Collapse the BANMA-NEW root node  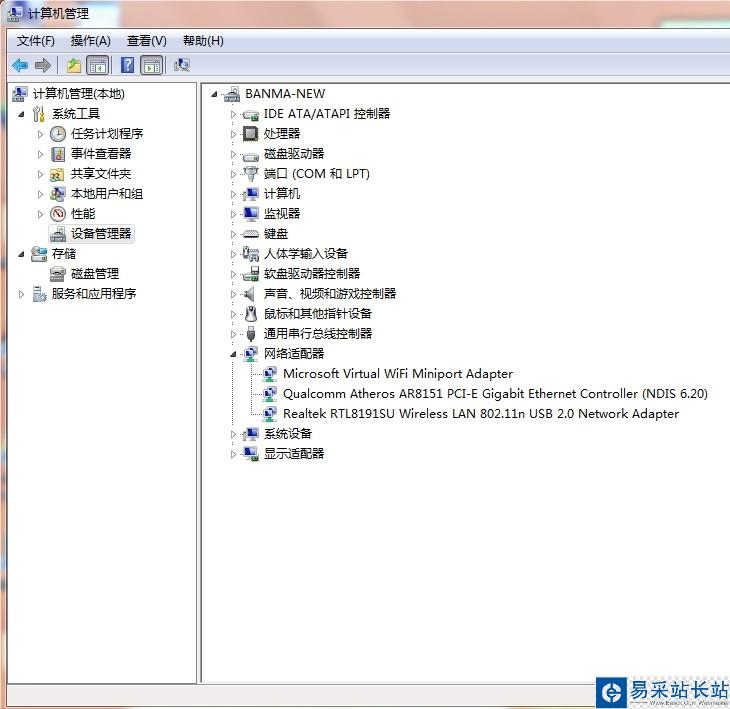[x=214, y=95]
